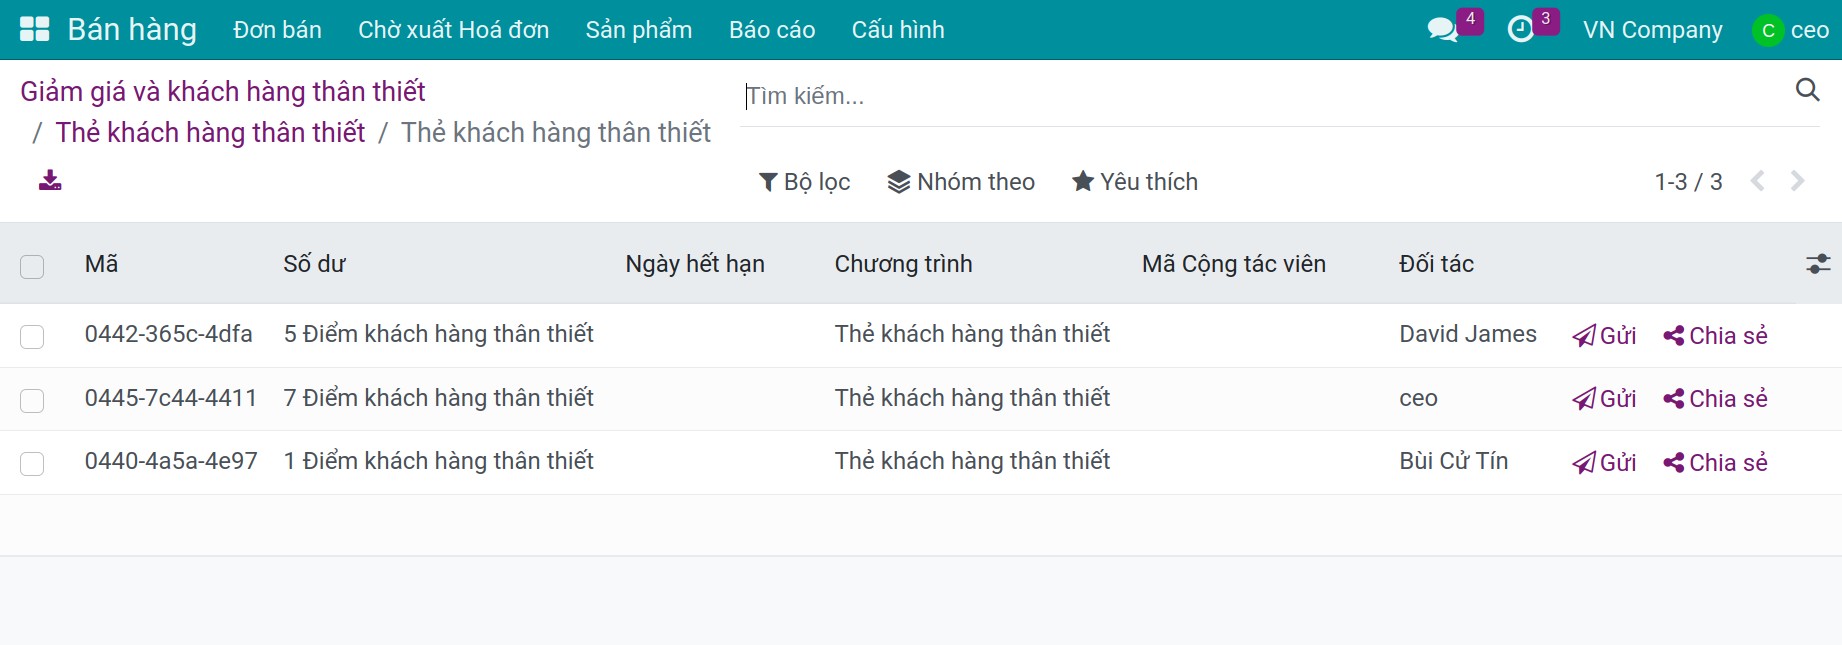Screen dimensions: 1842x645
Task: Open the Báo cáo menu
Action: (772, 30)
